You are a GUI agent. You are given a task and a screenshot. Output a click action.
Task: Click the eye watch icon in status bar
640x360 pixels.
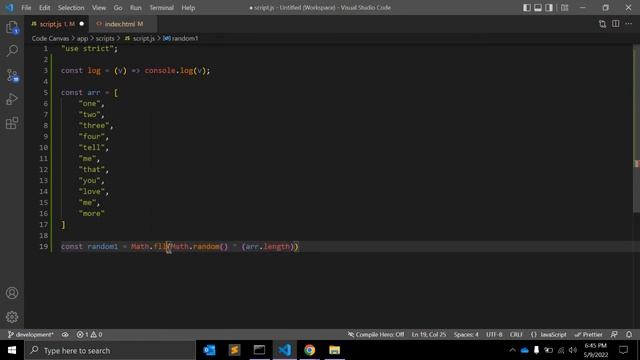[65, 335]
